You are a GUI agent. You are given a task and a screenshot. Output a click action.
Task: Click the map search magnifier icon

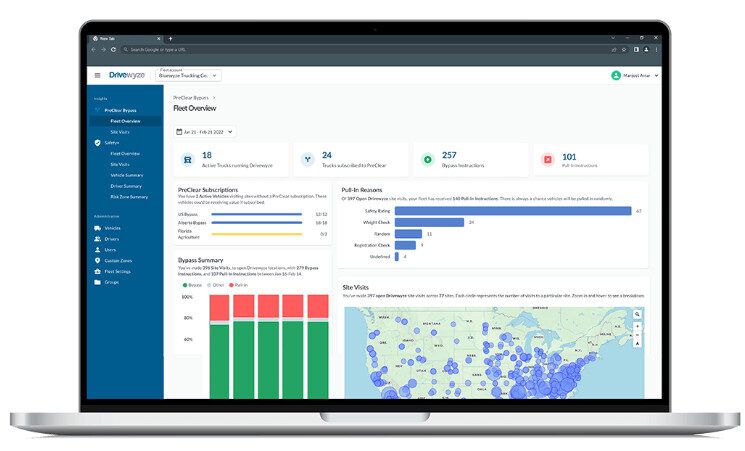click(637, 314)
